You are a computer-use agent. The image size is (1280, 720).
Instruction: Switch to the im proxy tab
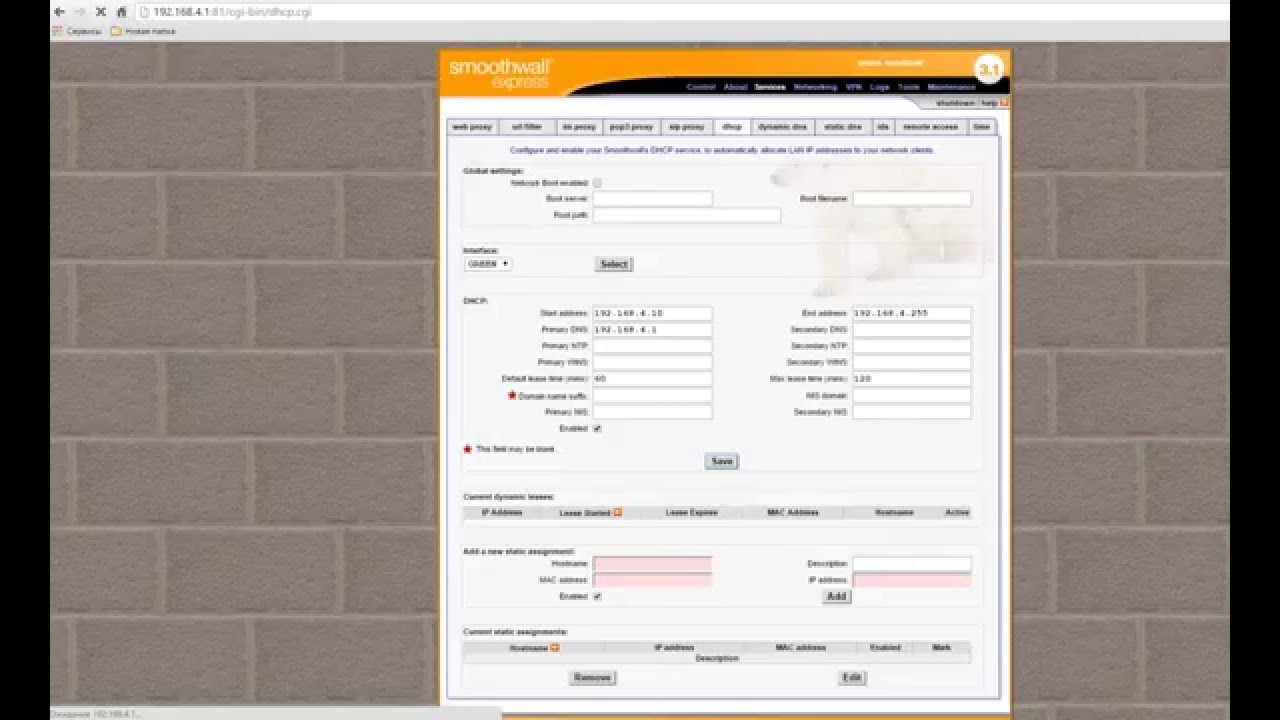point(579,127)
